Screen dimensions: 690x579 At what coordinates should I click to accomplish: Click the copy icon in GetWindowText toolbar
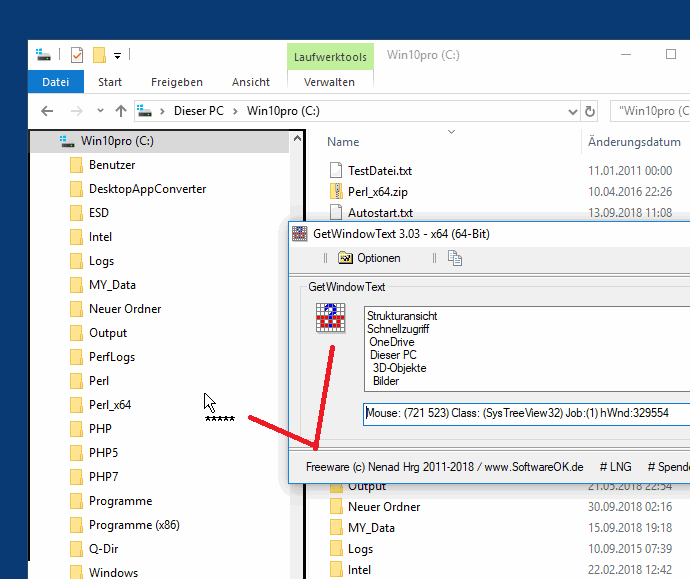point(455,258)
